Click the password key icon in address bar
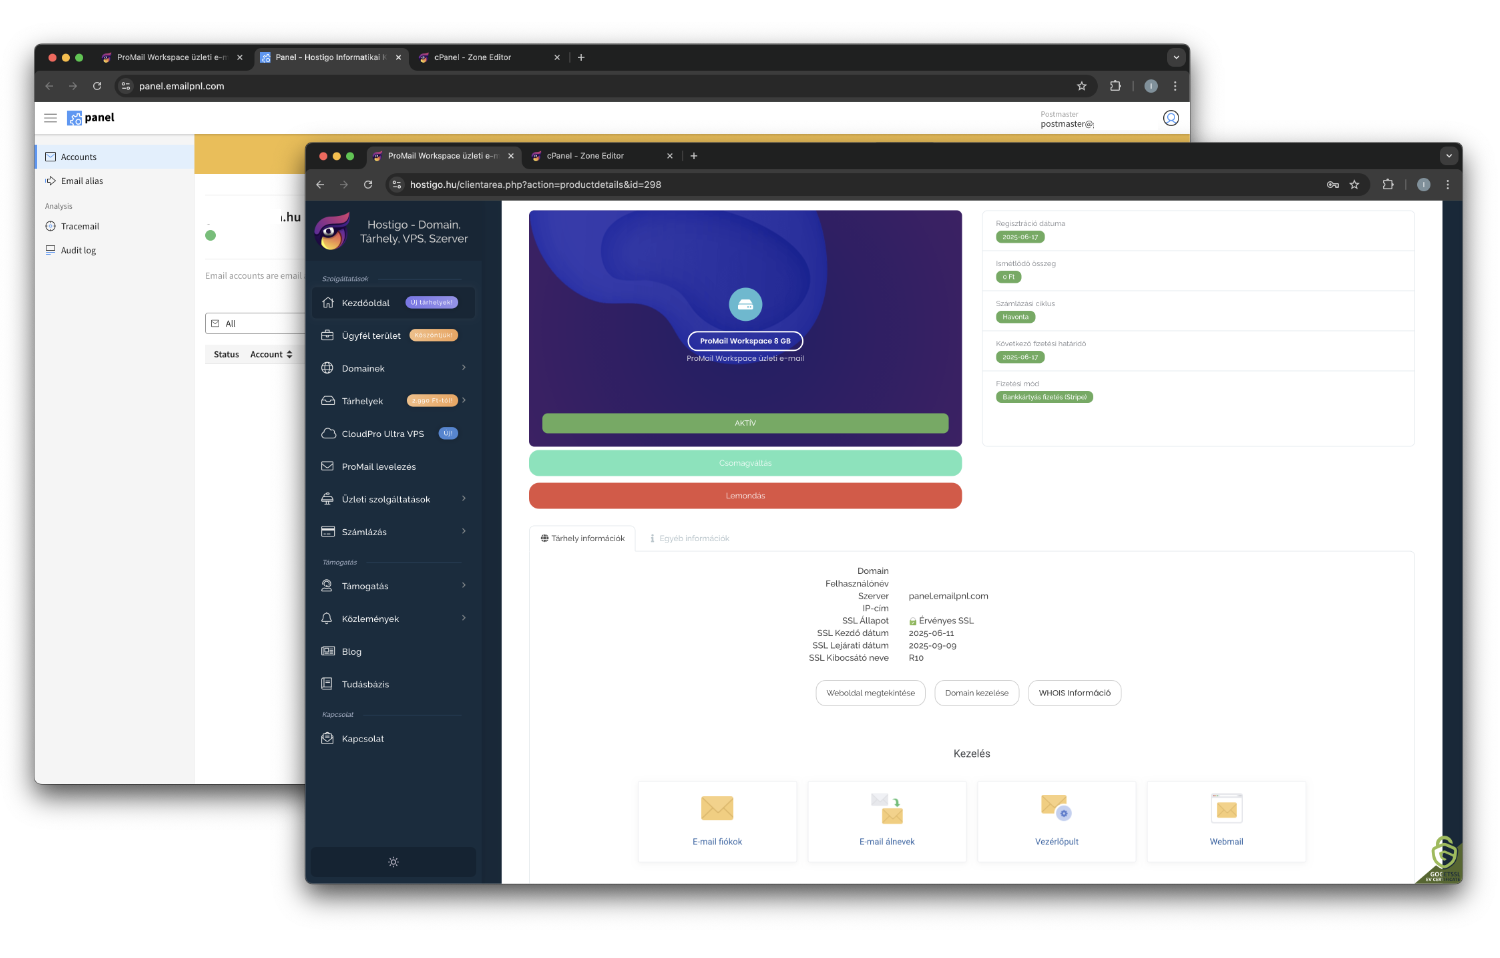The image size is (1500, 958). click(x=1333, y=185)
